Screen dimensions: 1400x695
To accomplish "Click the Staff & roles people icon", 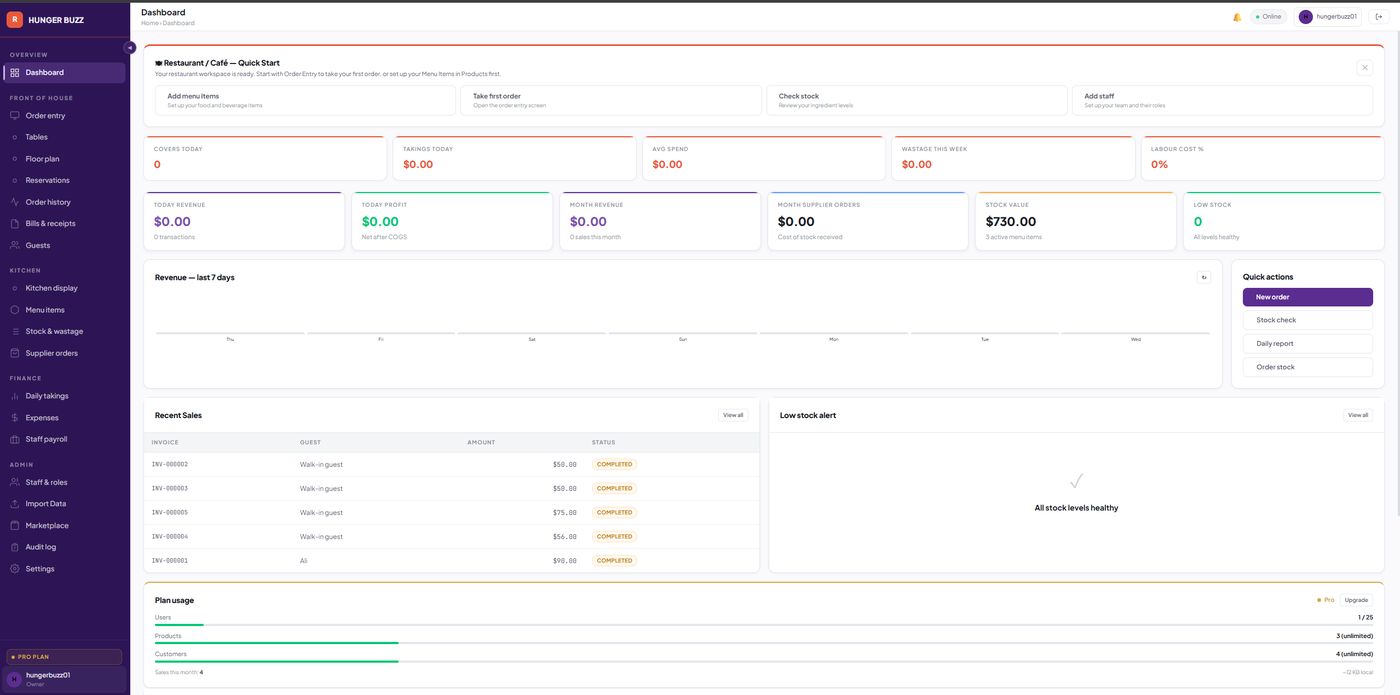I will click(x=15, y=482).
